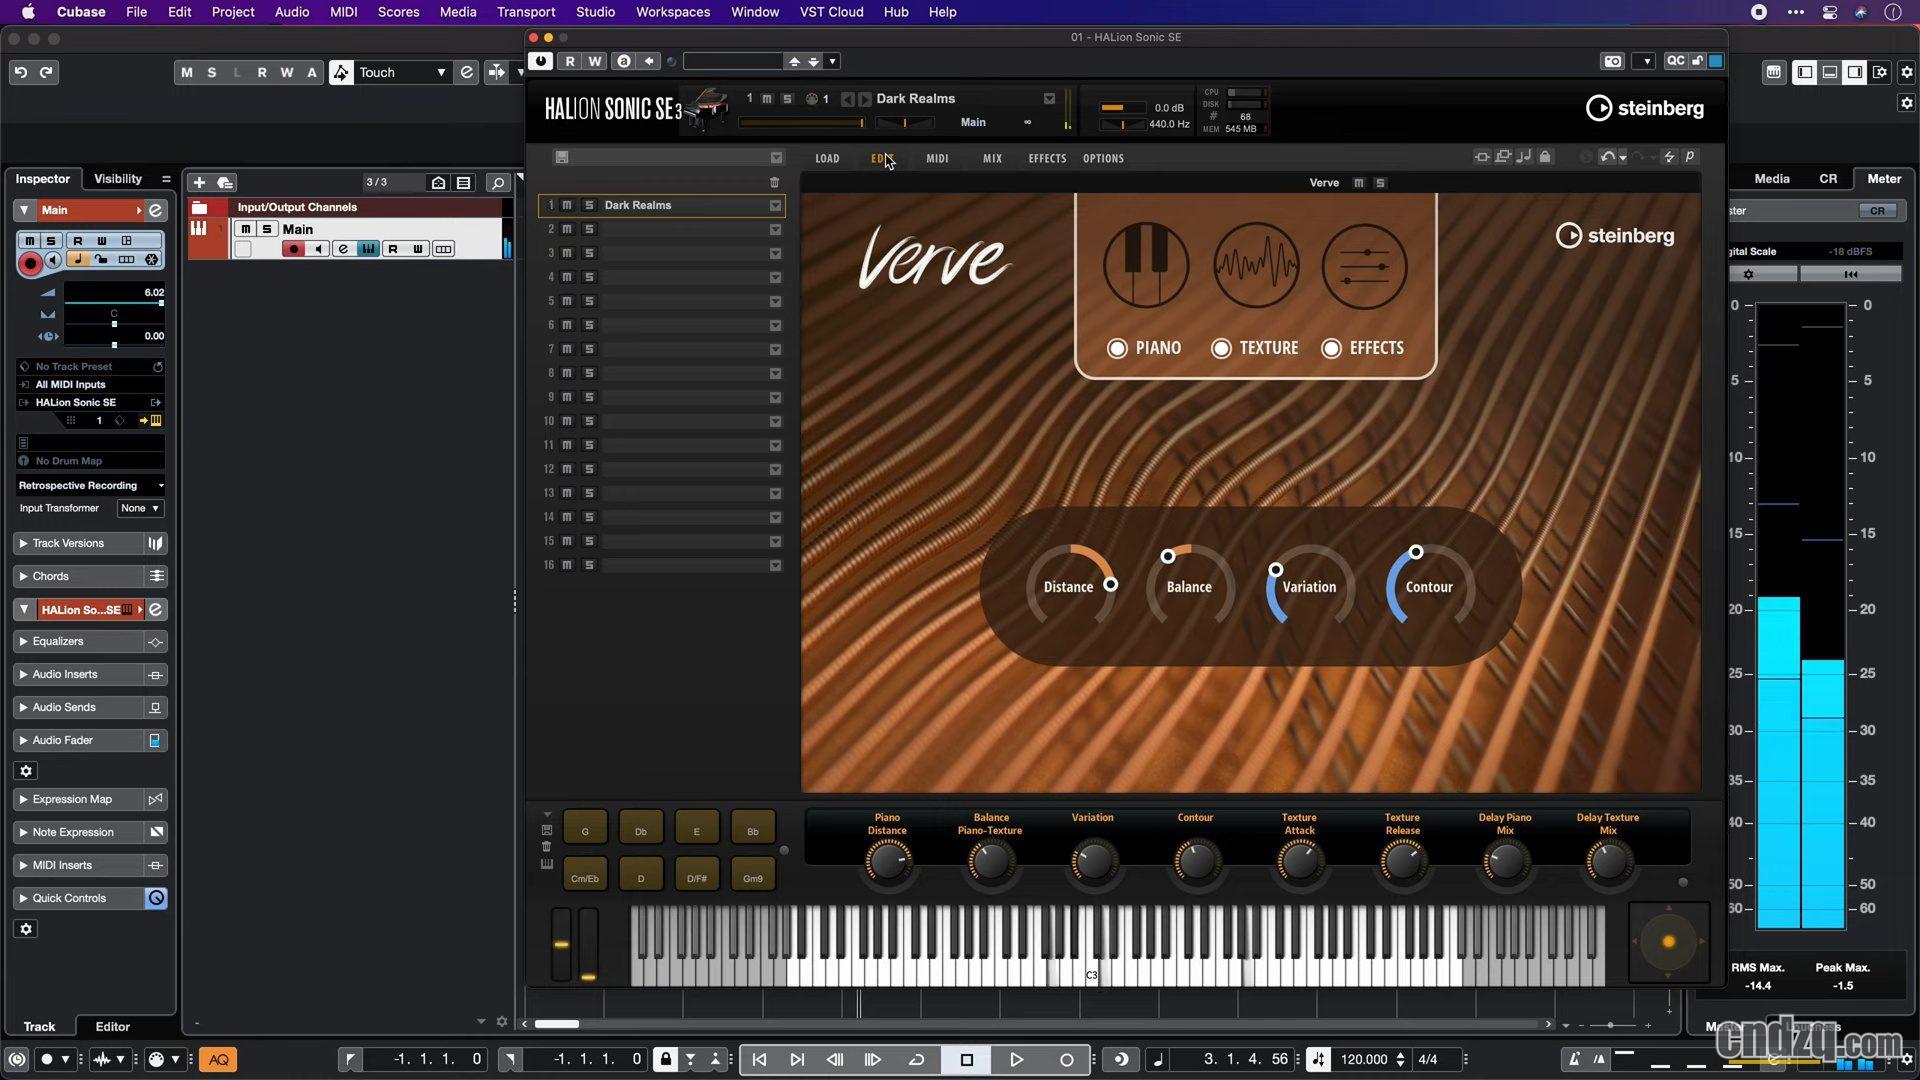The image size is (1920, 1080).
Task: Mute slot 1 Dark Realms
Action: (567, 205)
